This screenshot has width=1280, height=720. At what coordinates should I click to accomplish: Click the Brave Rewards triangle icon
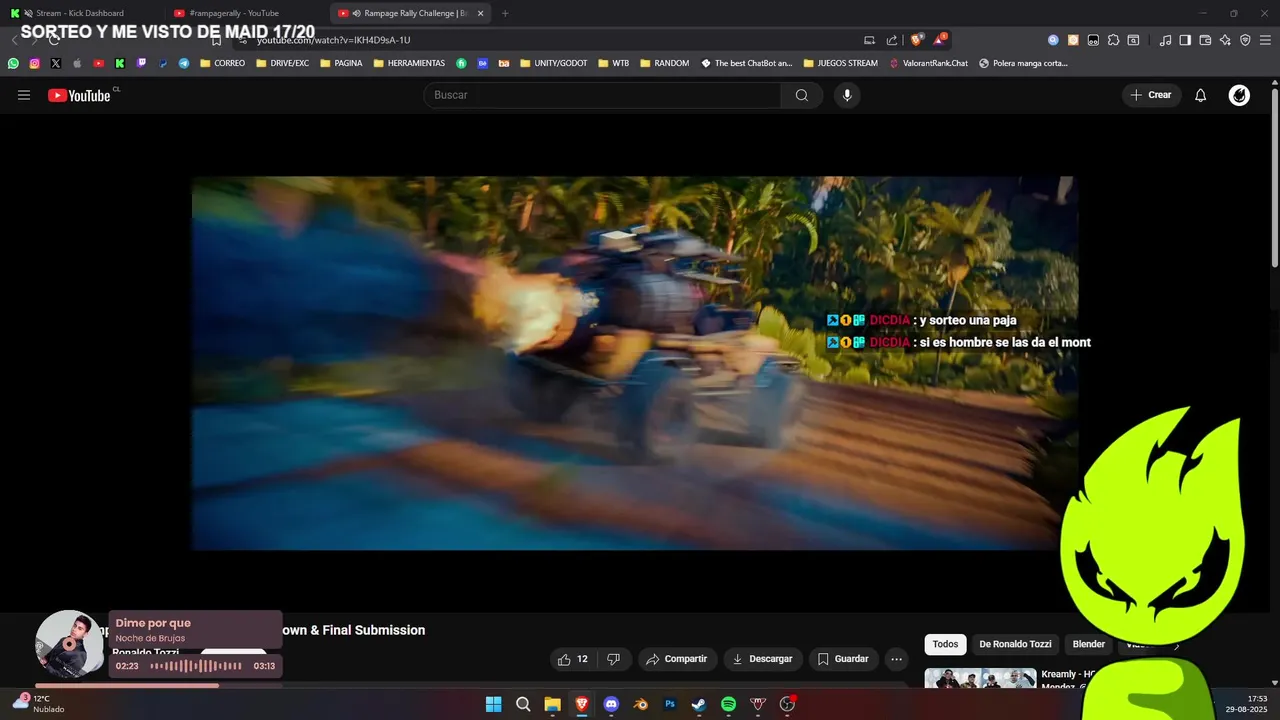[940, 40]
